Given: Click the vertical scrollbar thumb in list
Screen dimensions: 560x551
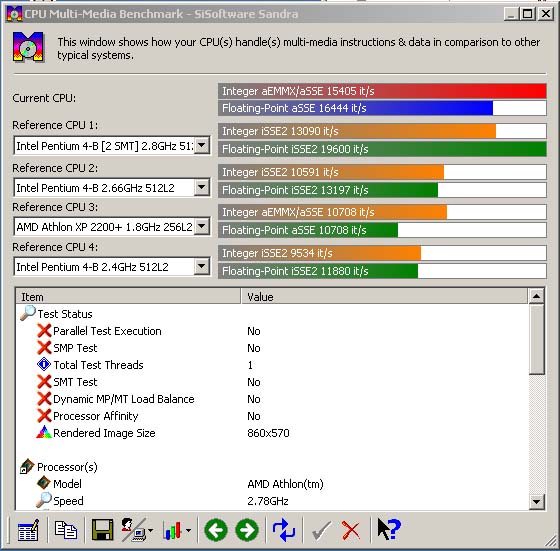Looking at the screenshot, I should (x=536, y=339).
